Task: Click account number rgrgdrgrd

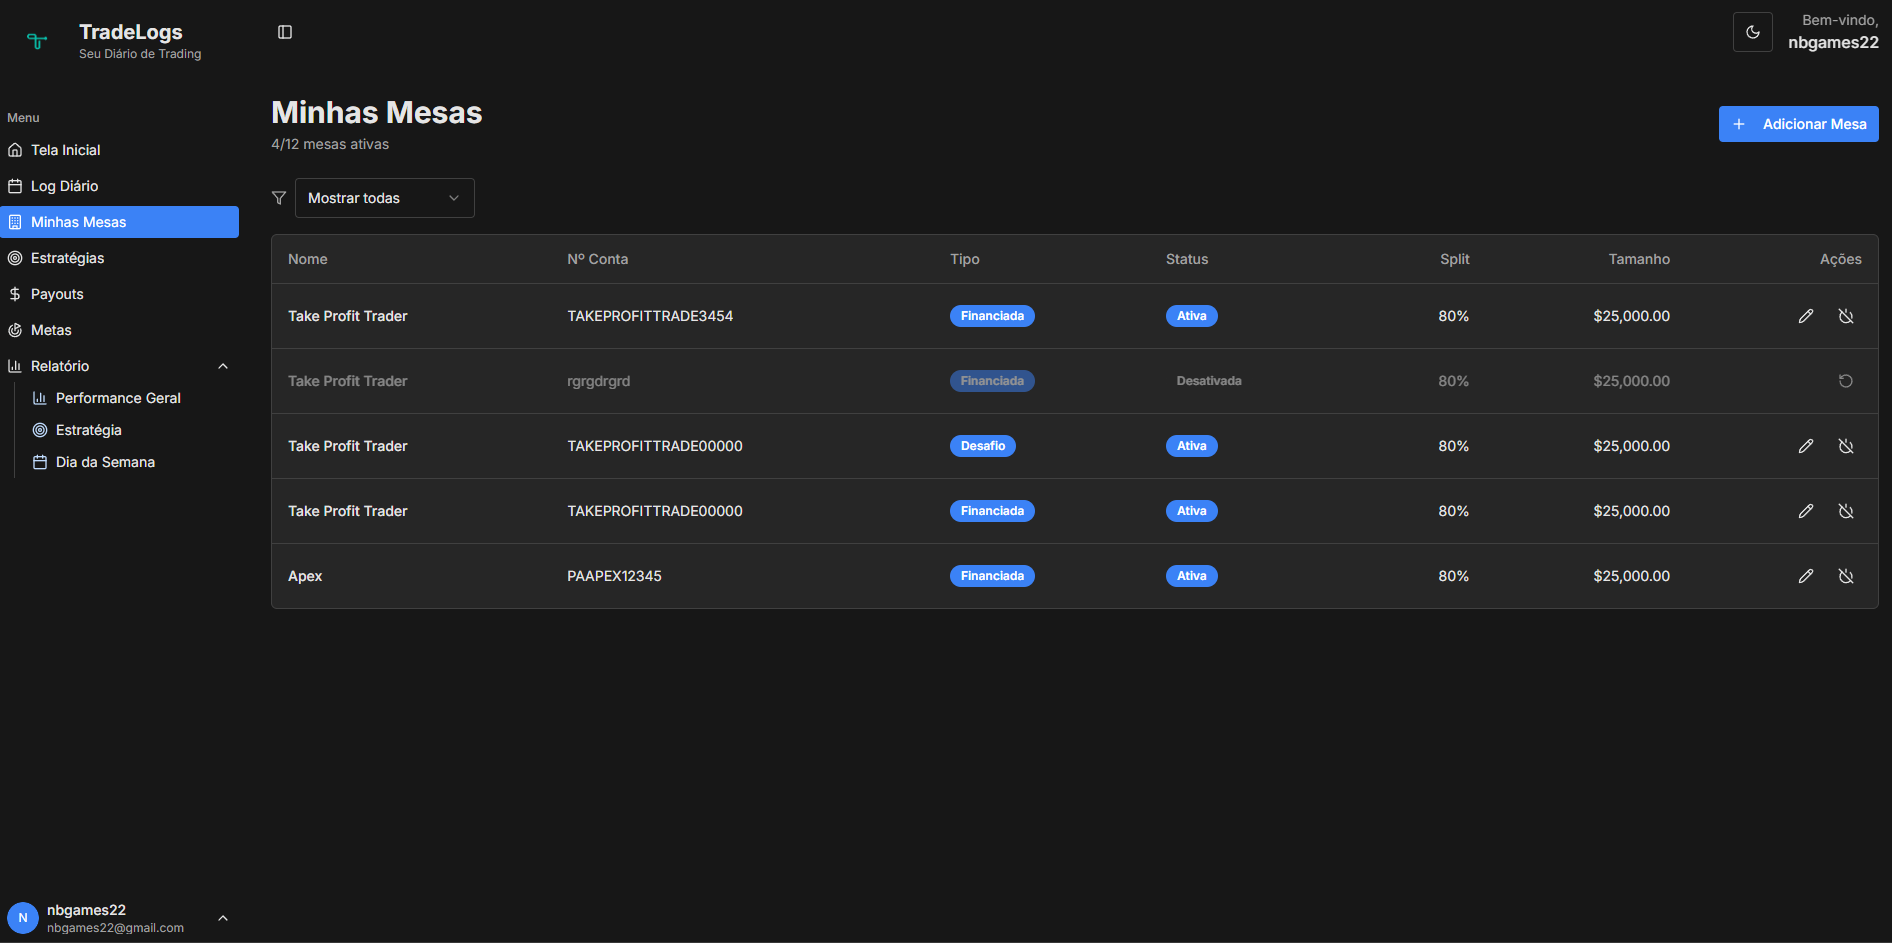Action: [599, 381]
